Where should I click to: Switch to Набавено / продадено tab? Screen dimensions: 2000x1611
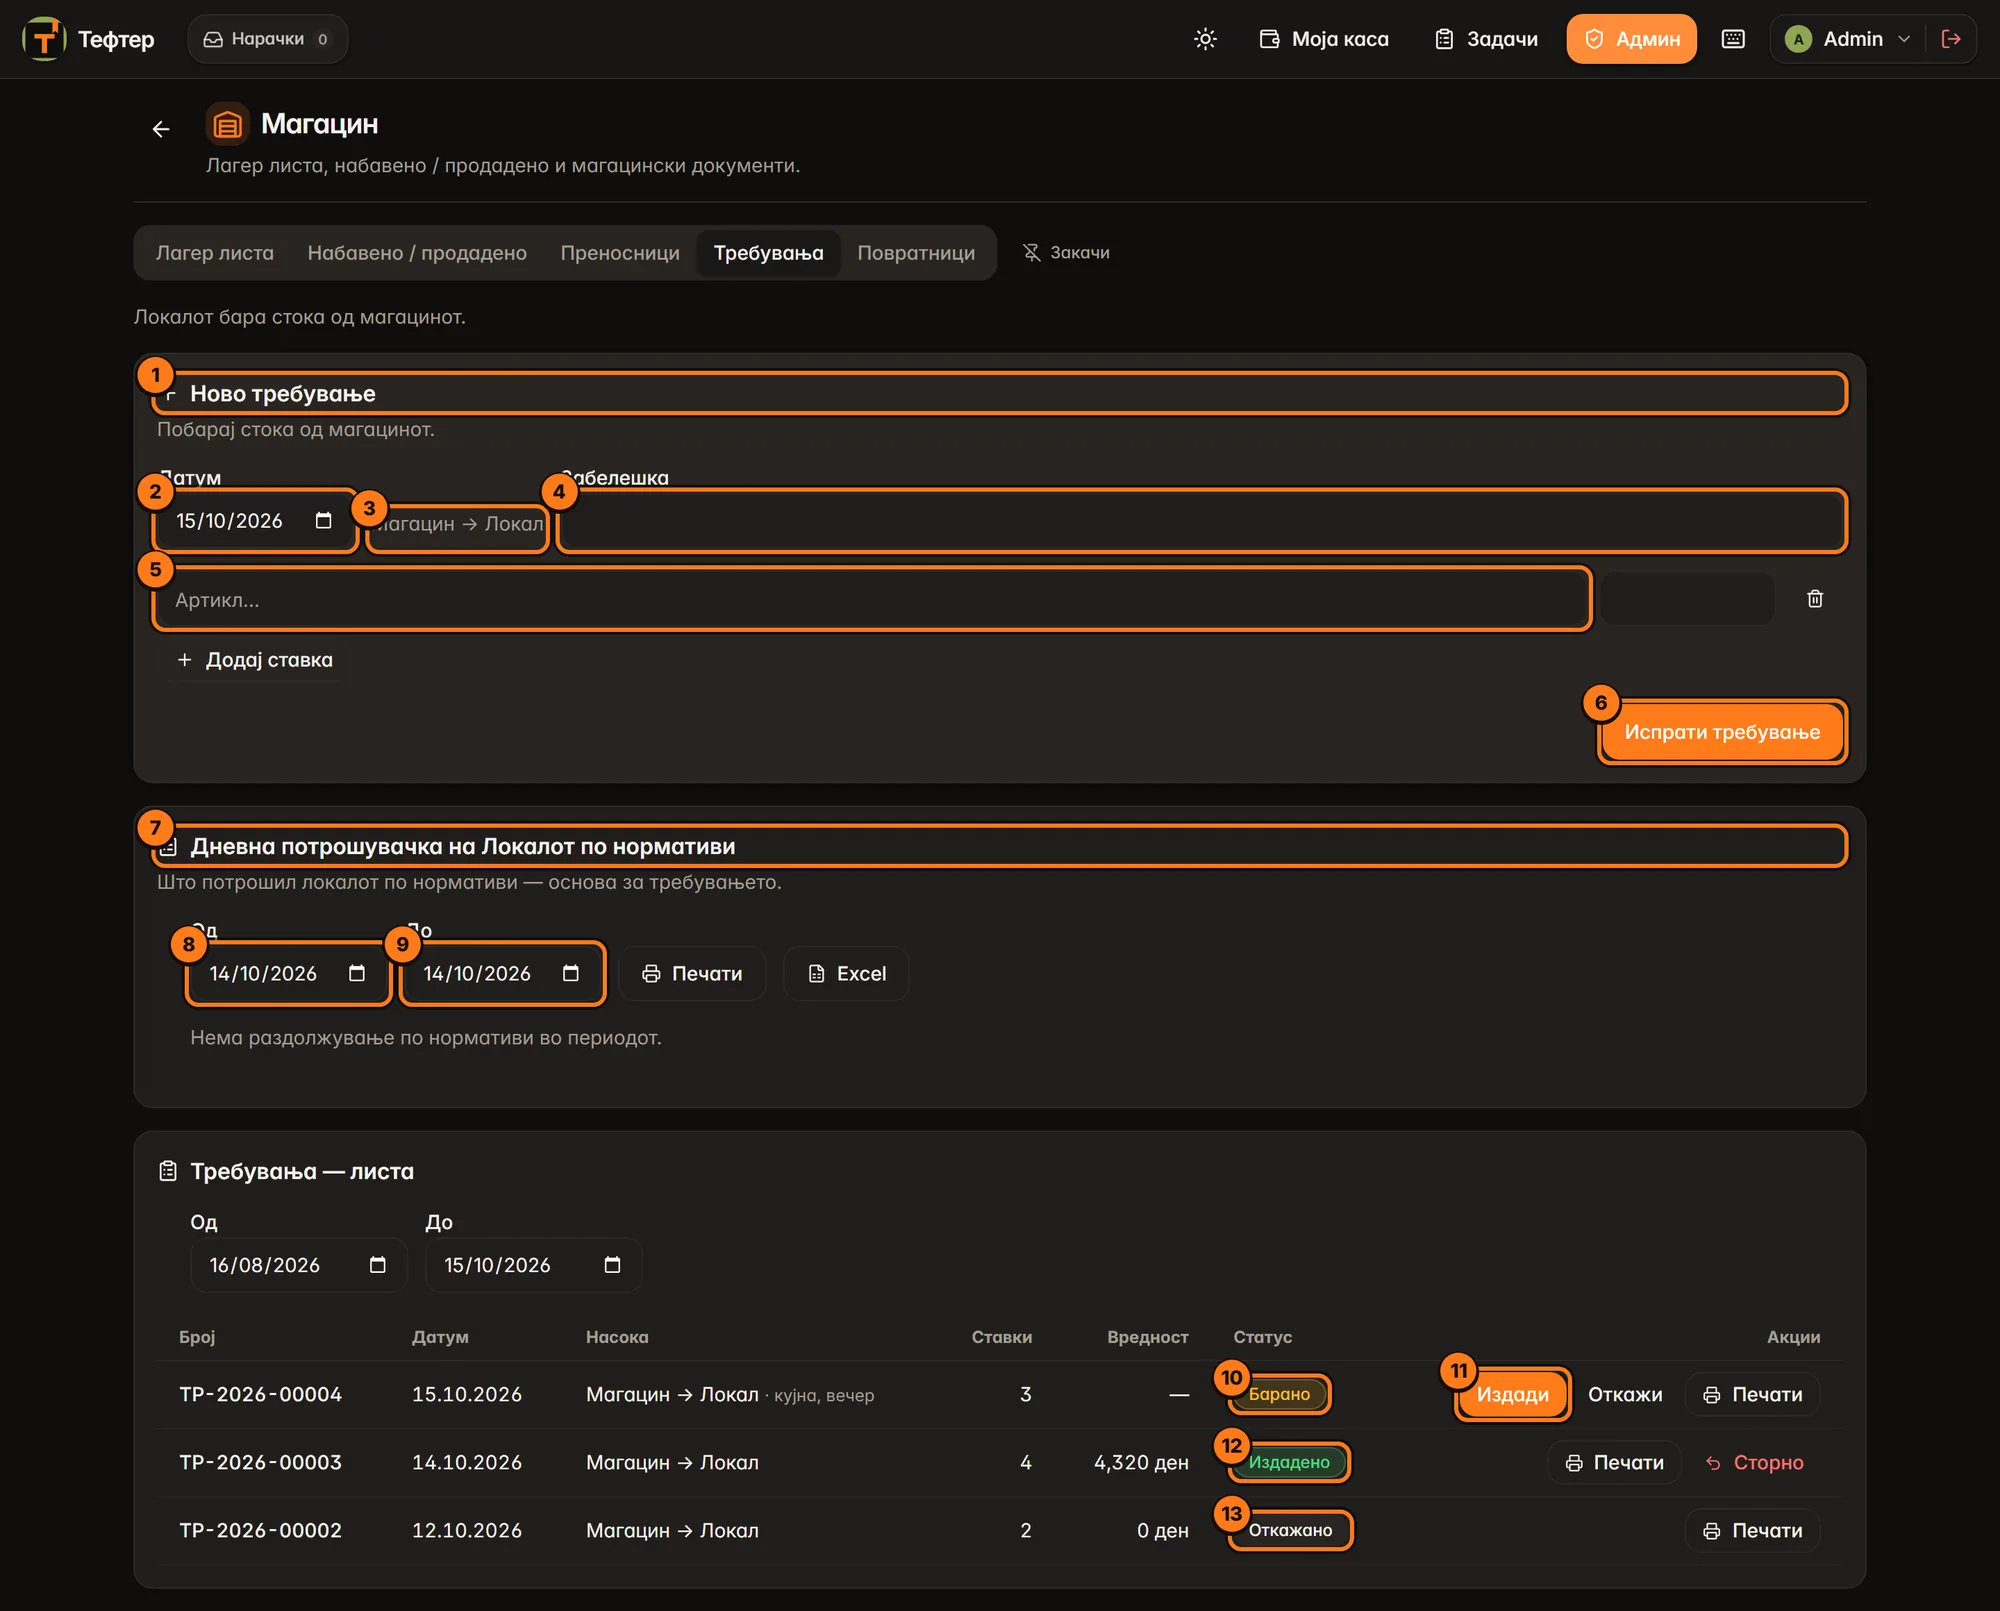click(x=417, y=253)
